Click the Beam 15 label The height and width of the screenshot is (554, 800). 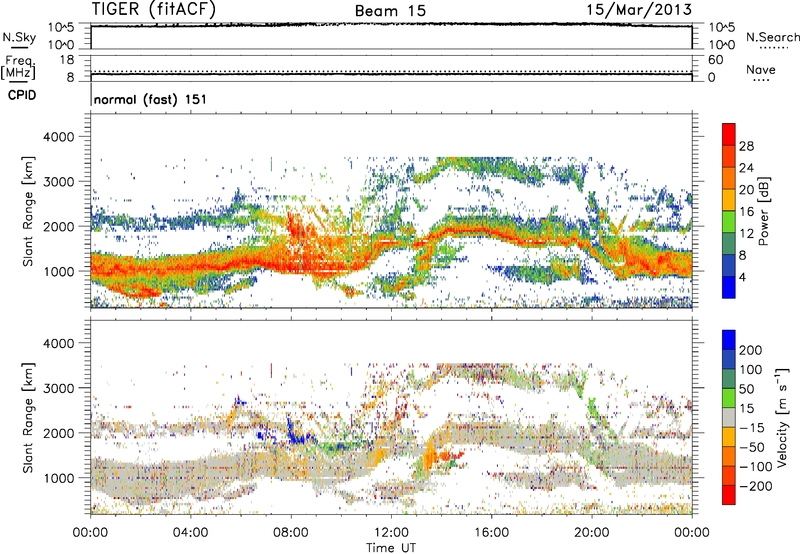[x=390, y=11]
